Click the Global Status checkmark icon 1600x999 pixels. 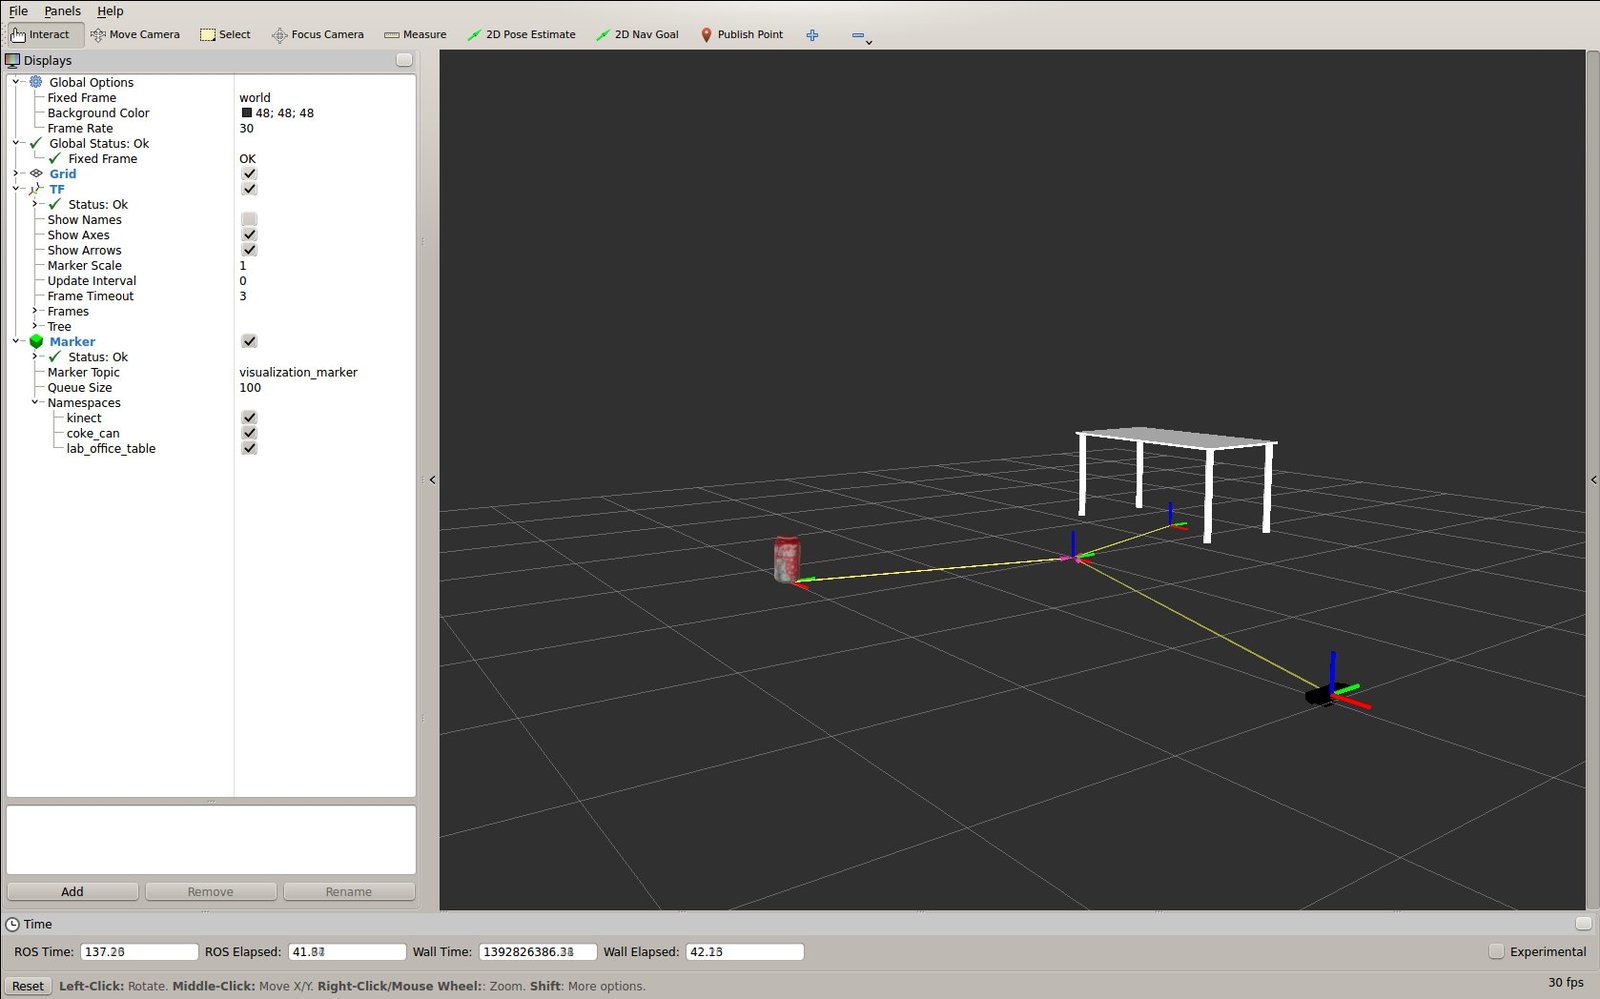(x=36, y=143)
